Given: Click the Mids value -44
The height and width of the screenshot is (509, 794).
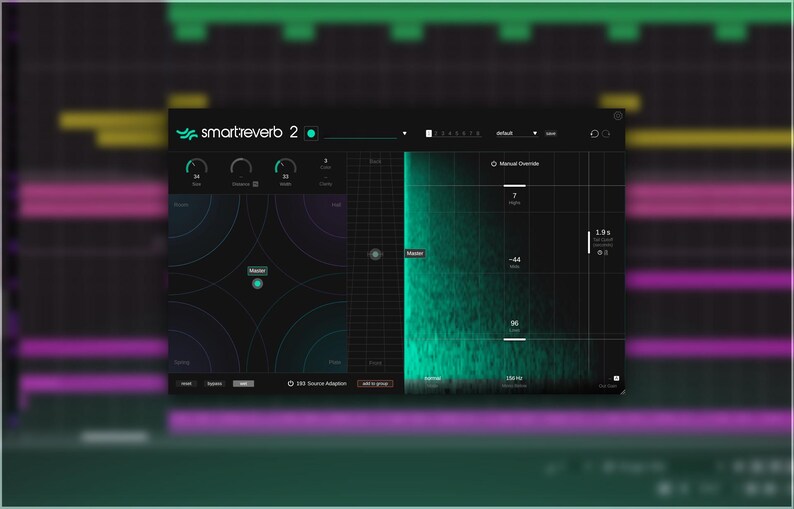Looking at the screenshot, I should point(514,259).
